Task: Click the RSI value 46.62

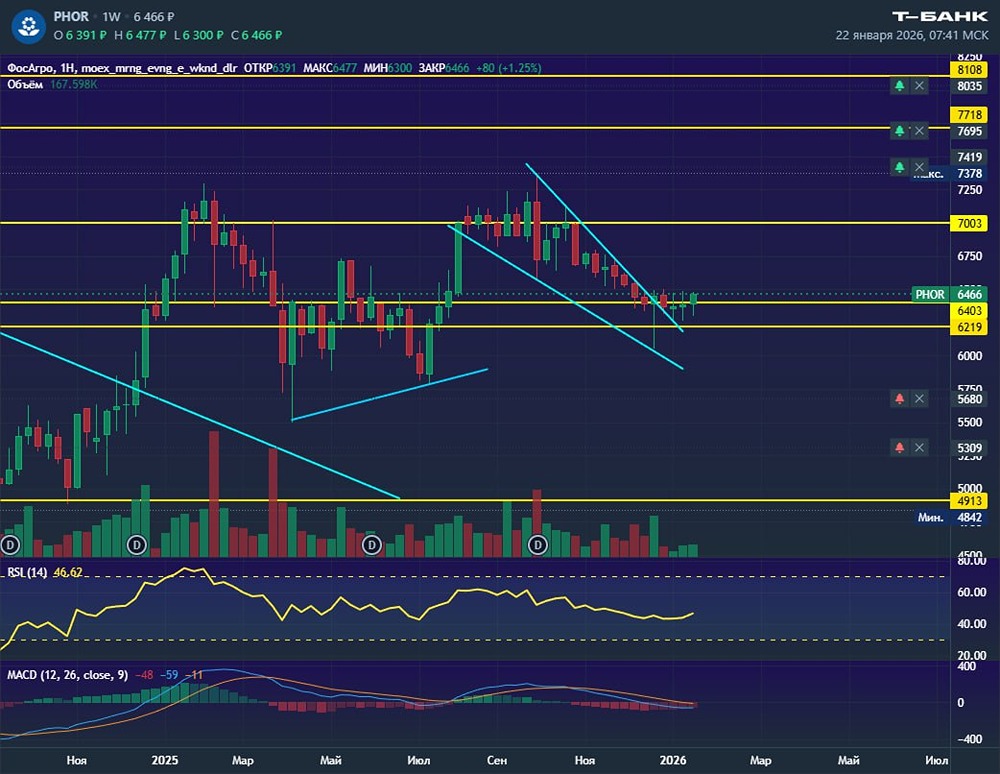Action: tap(68, 572)
